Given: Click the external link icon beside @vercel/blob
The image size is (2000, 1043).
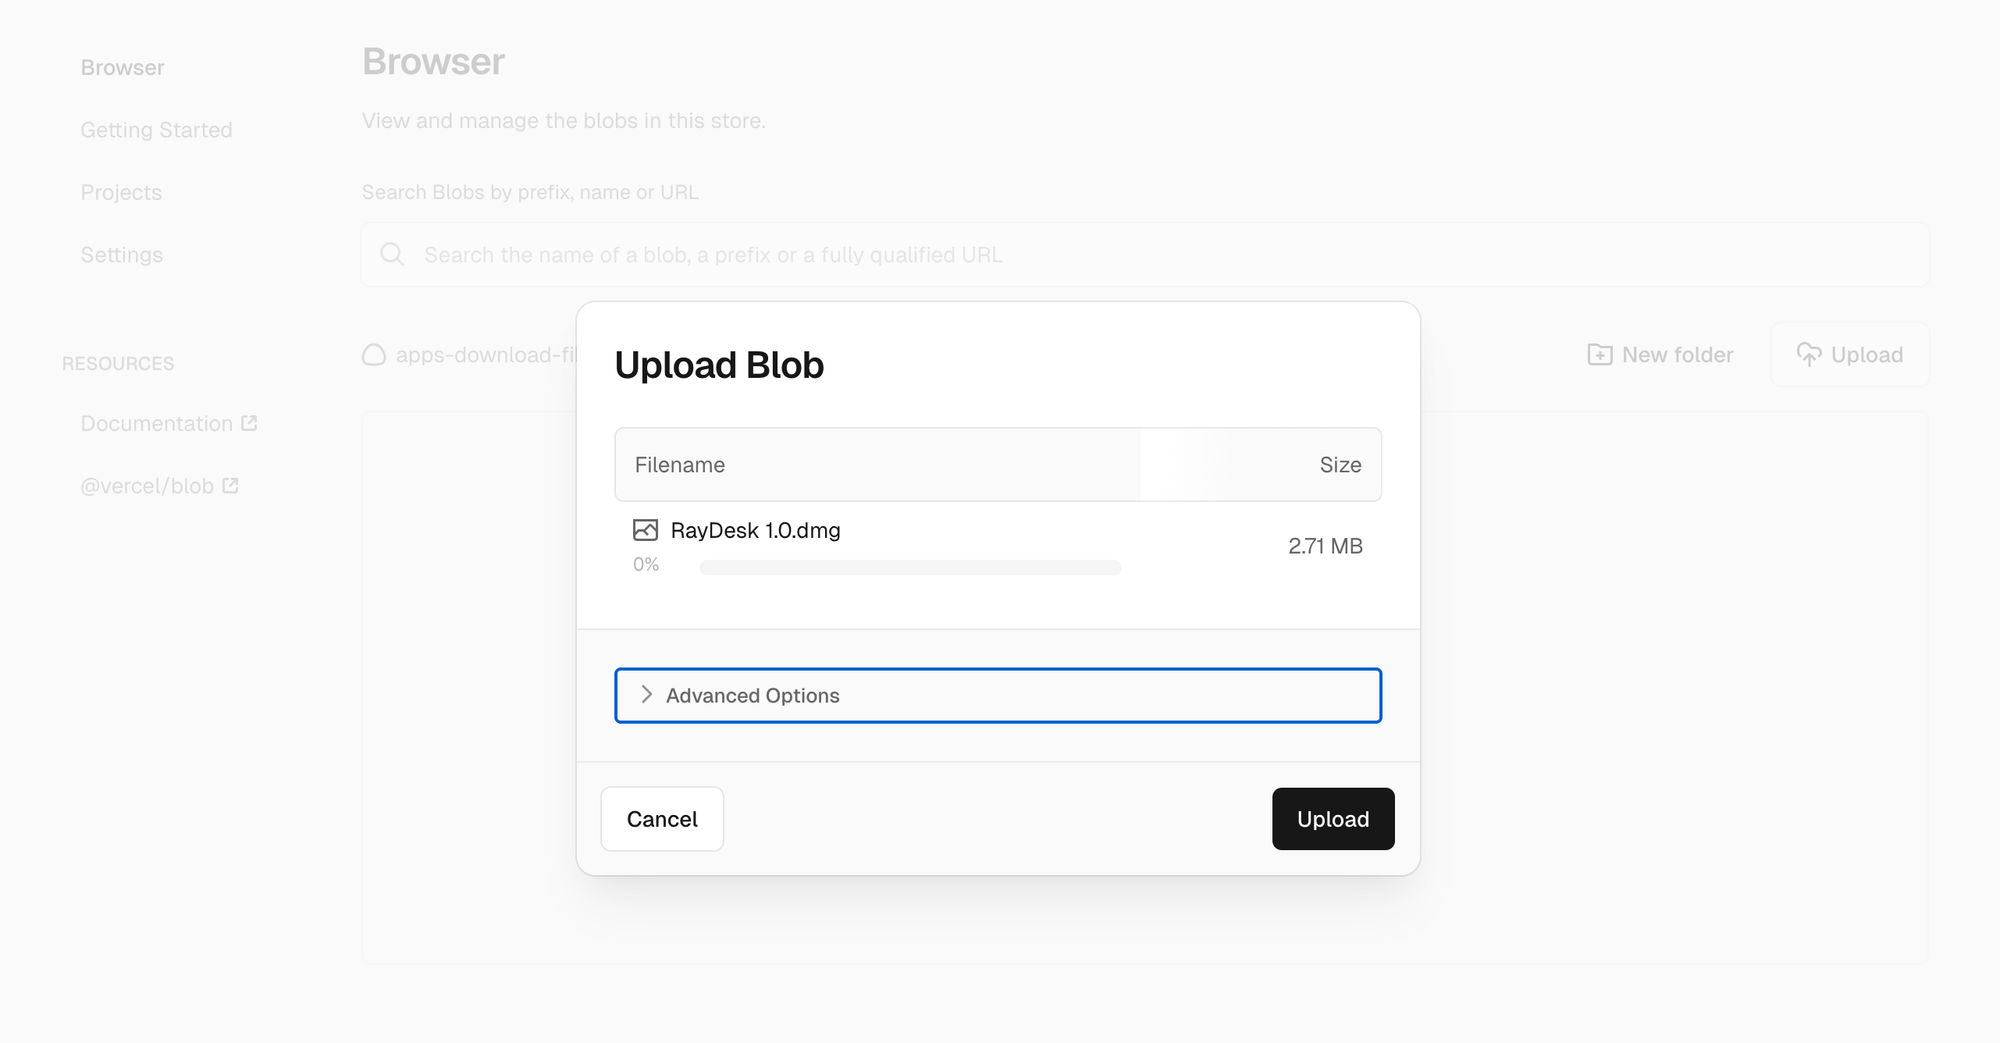Looking at the screenshot, I should tap(230, 485).
